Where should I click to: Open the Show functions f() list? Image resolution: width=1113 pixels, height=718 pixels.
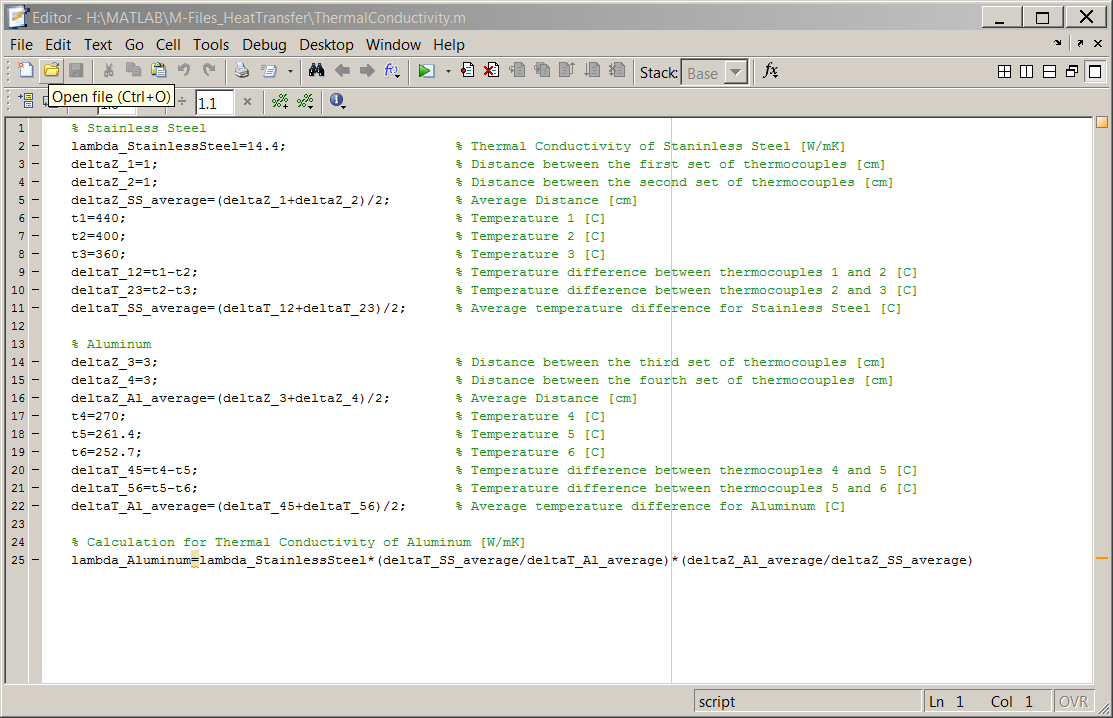392,70
